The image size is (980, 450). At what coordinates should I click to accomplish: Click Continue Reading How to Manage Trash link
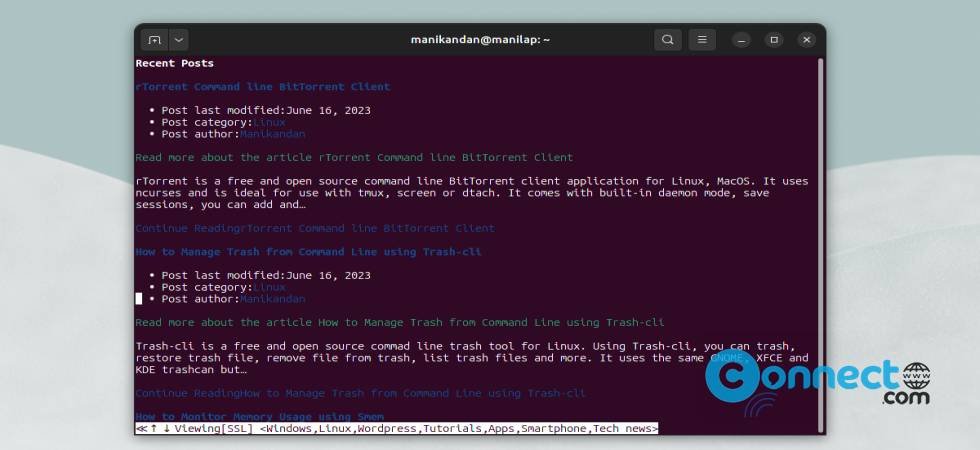point(361,394)
